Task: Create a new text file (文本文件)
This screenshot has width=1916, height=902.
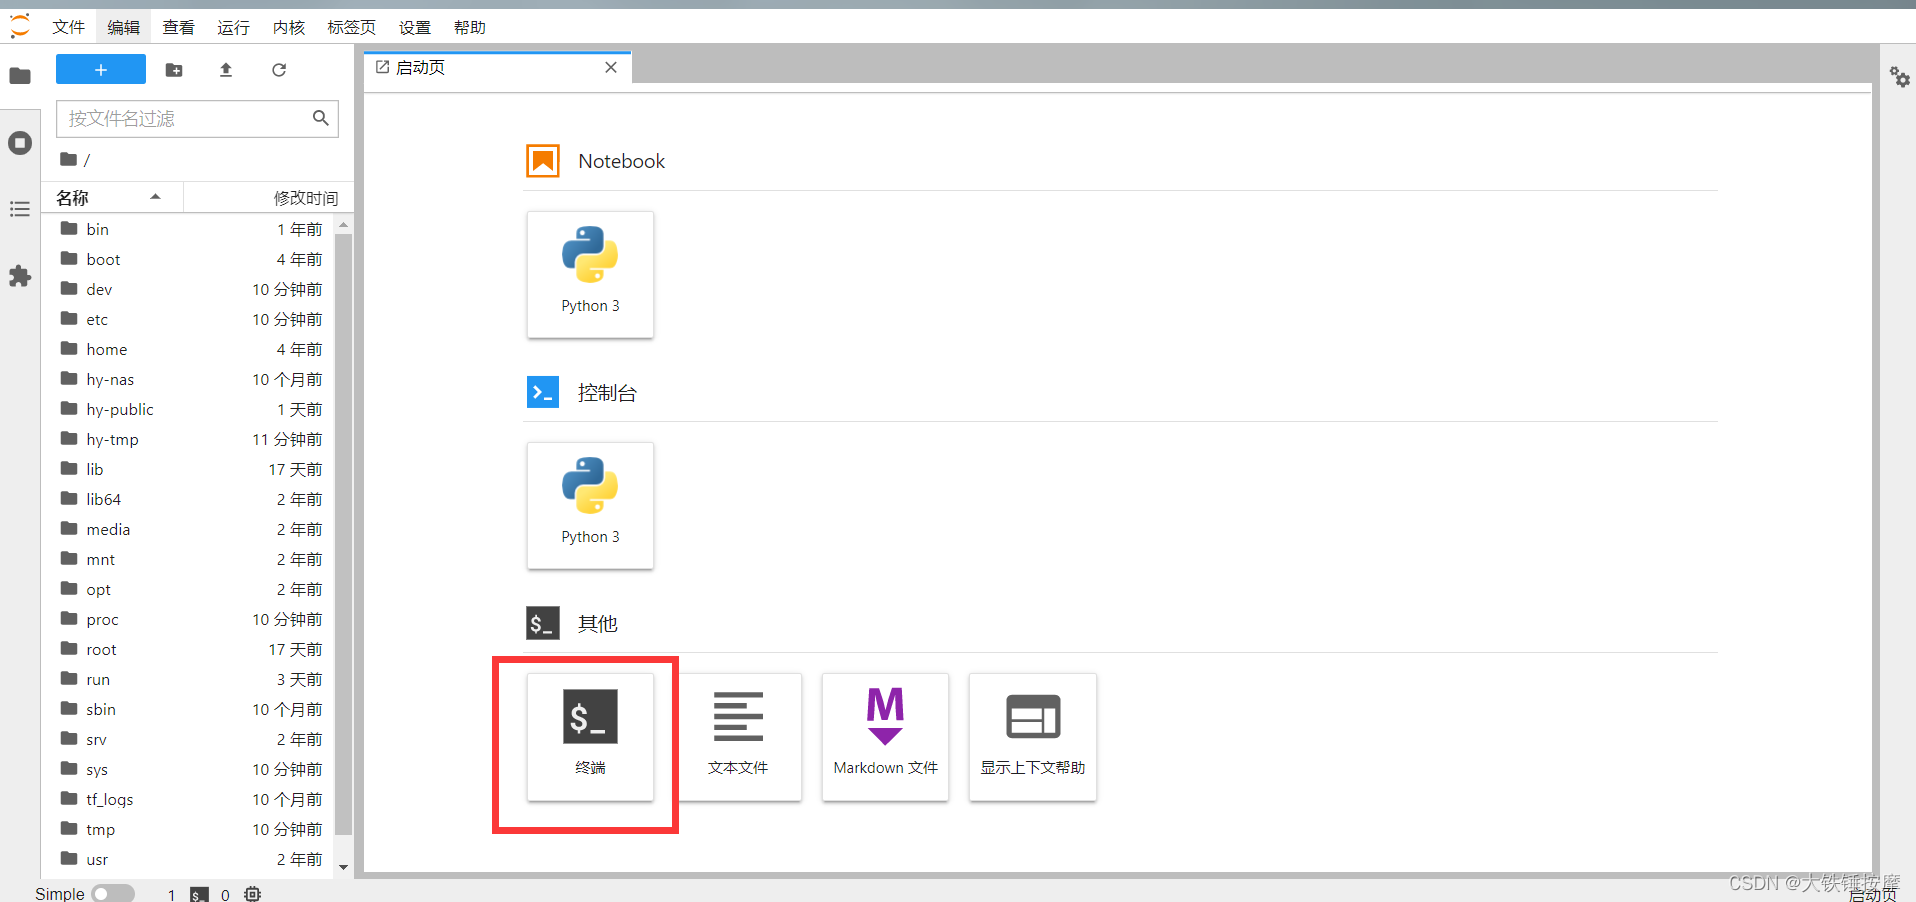Action: [x=738, y=737]
